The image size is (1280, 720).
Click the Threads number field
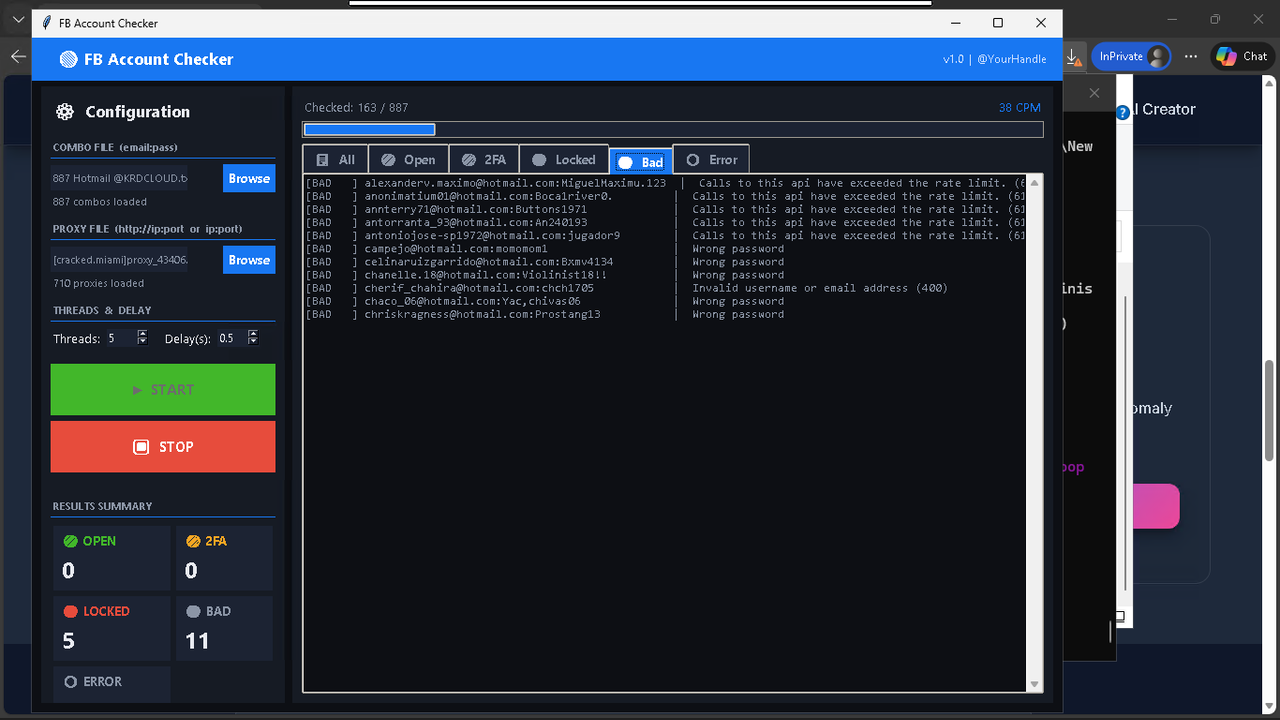pyautogui.click(x=120, y=339)
